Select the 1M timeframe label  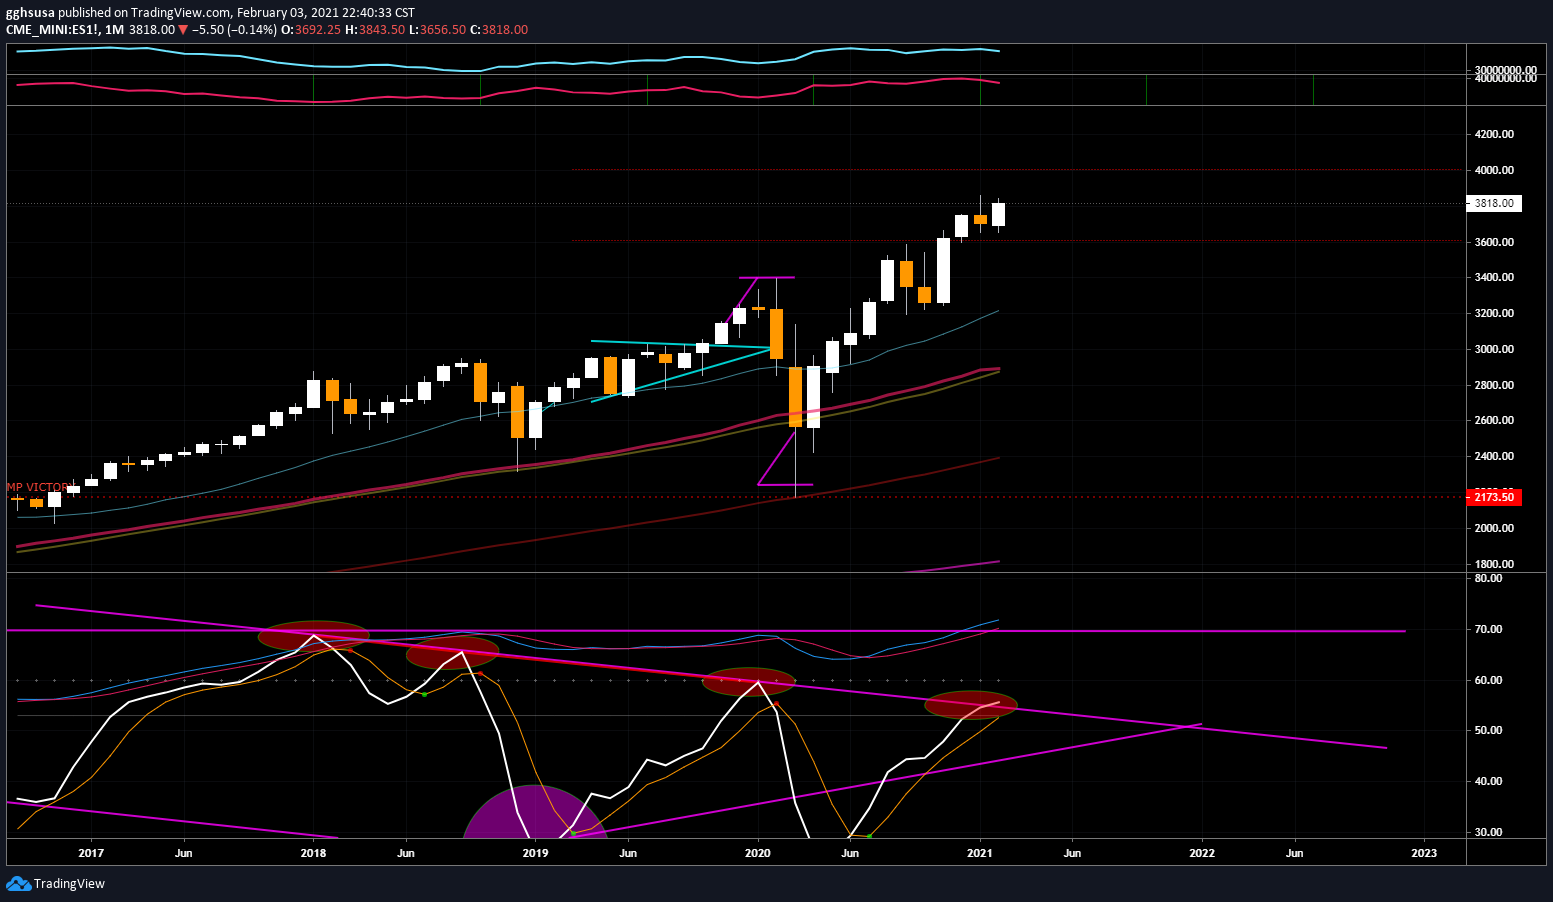click(115, 30)
